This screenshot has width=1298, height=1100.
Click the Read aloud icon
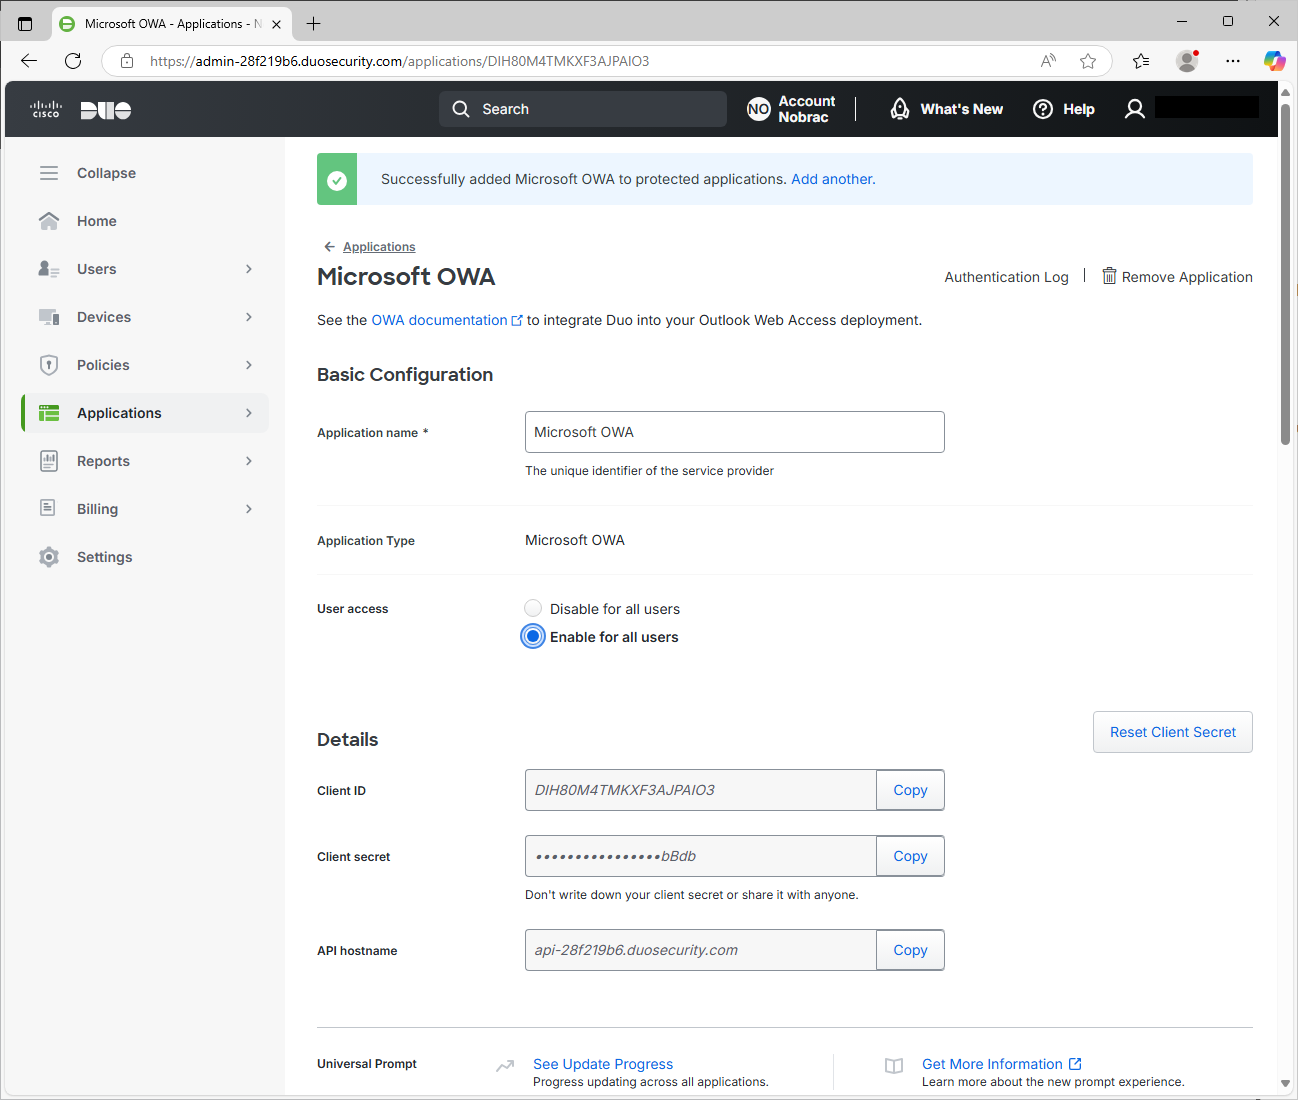coord(1048,61)
